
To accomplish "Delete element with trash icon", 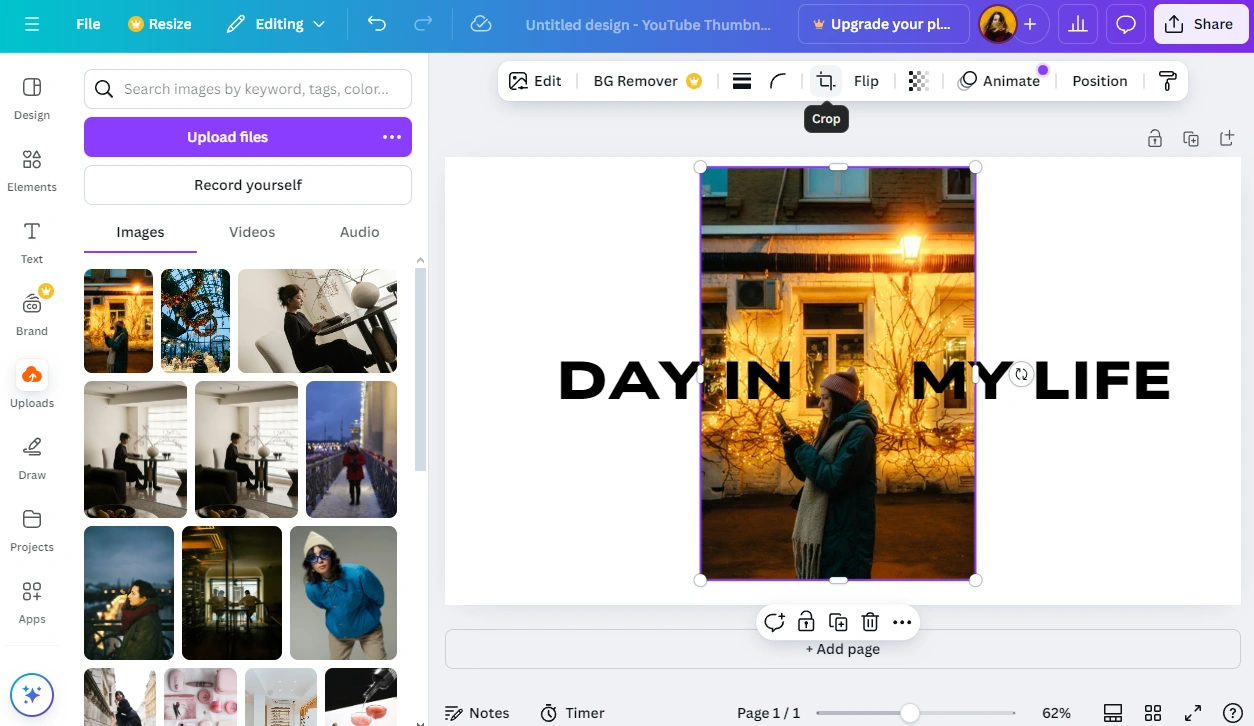I will tap(870, 622).
